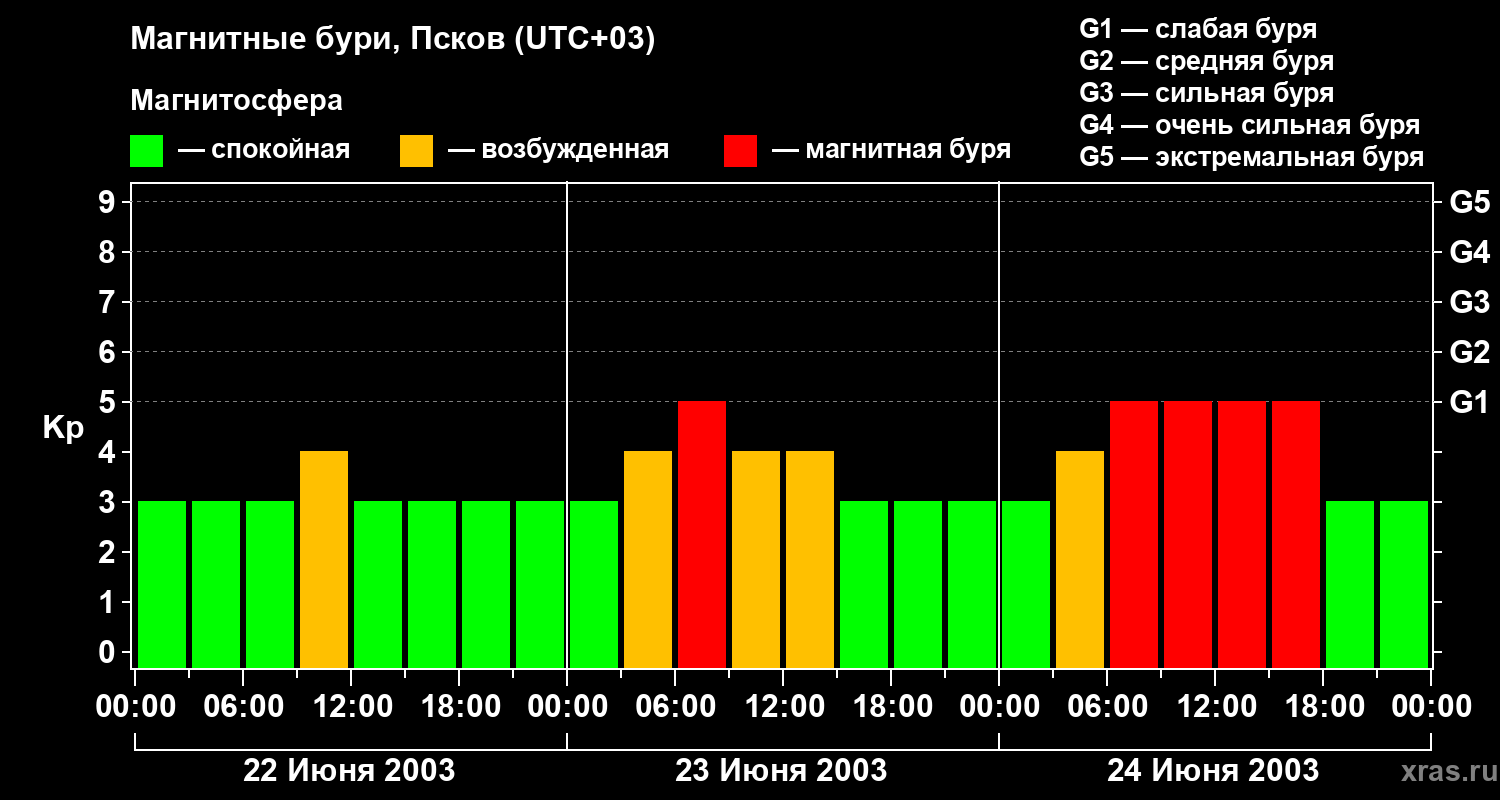Image resolution: width=1500 pixels, height=800 pixels.
Task: Click the orange 12:00–15:00 bar on 23 Июня
Action: pyautogui.click(x=810, y=560)
